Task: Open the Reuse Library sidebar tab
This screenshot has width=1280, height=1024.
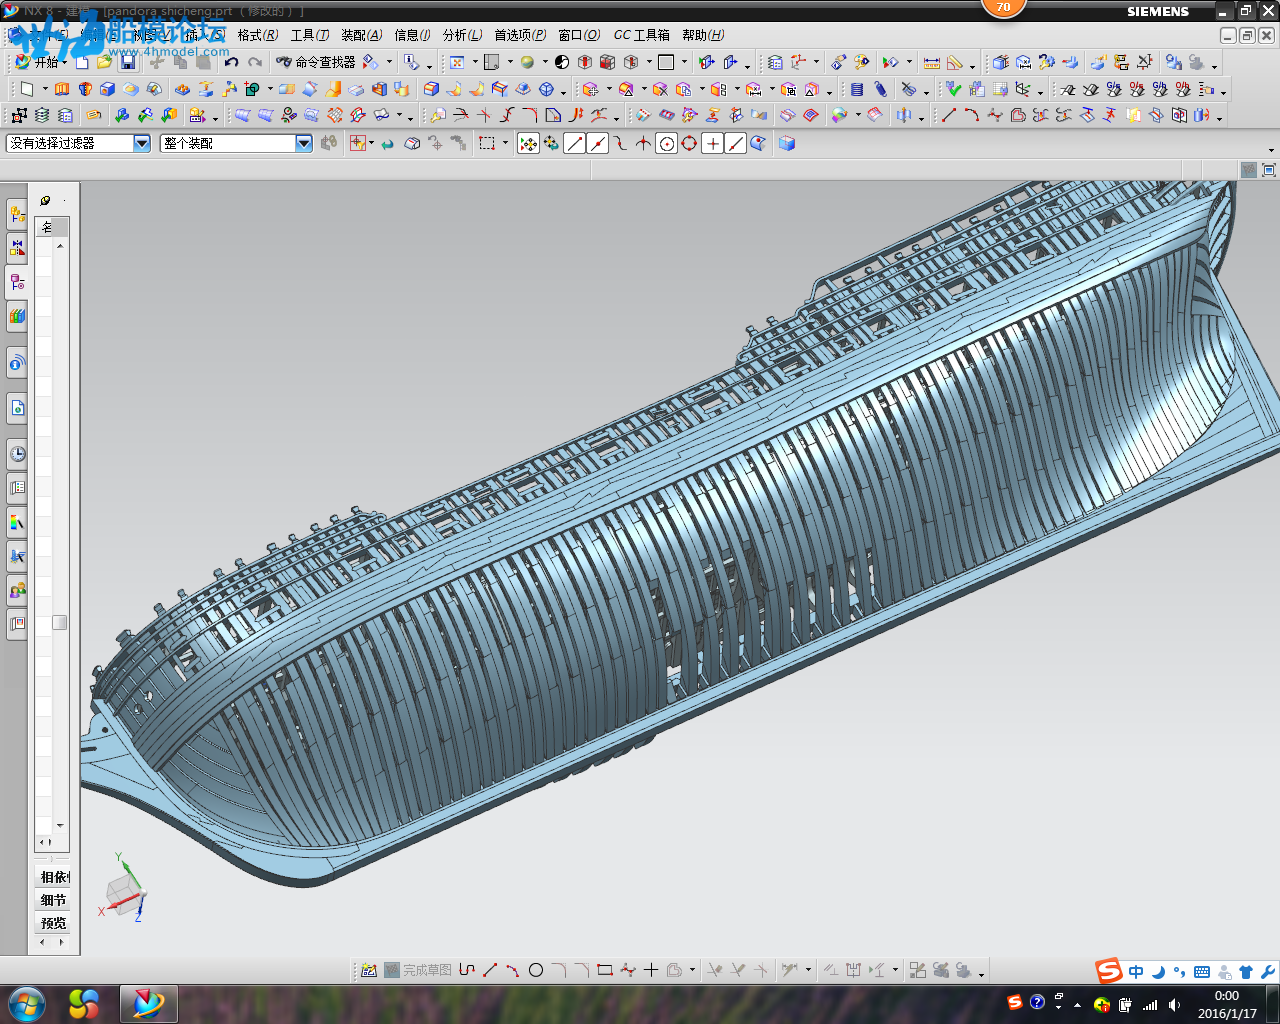Action: click(x=17, y=316)
